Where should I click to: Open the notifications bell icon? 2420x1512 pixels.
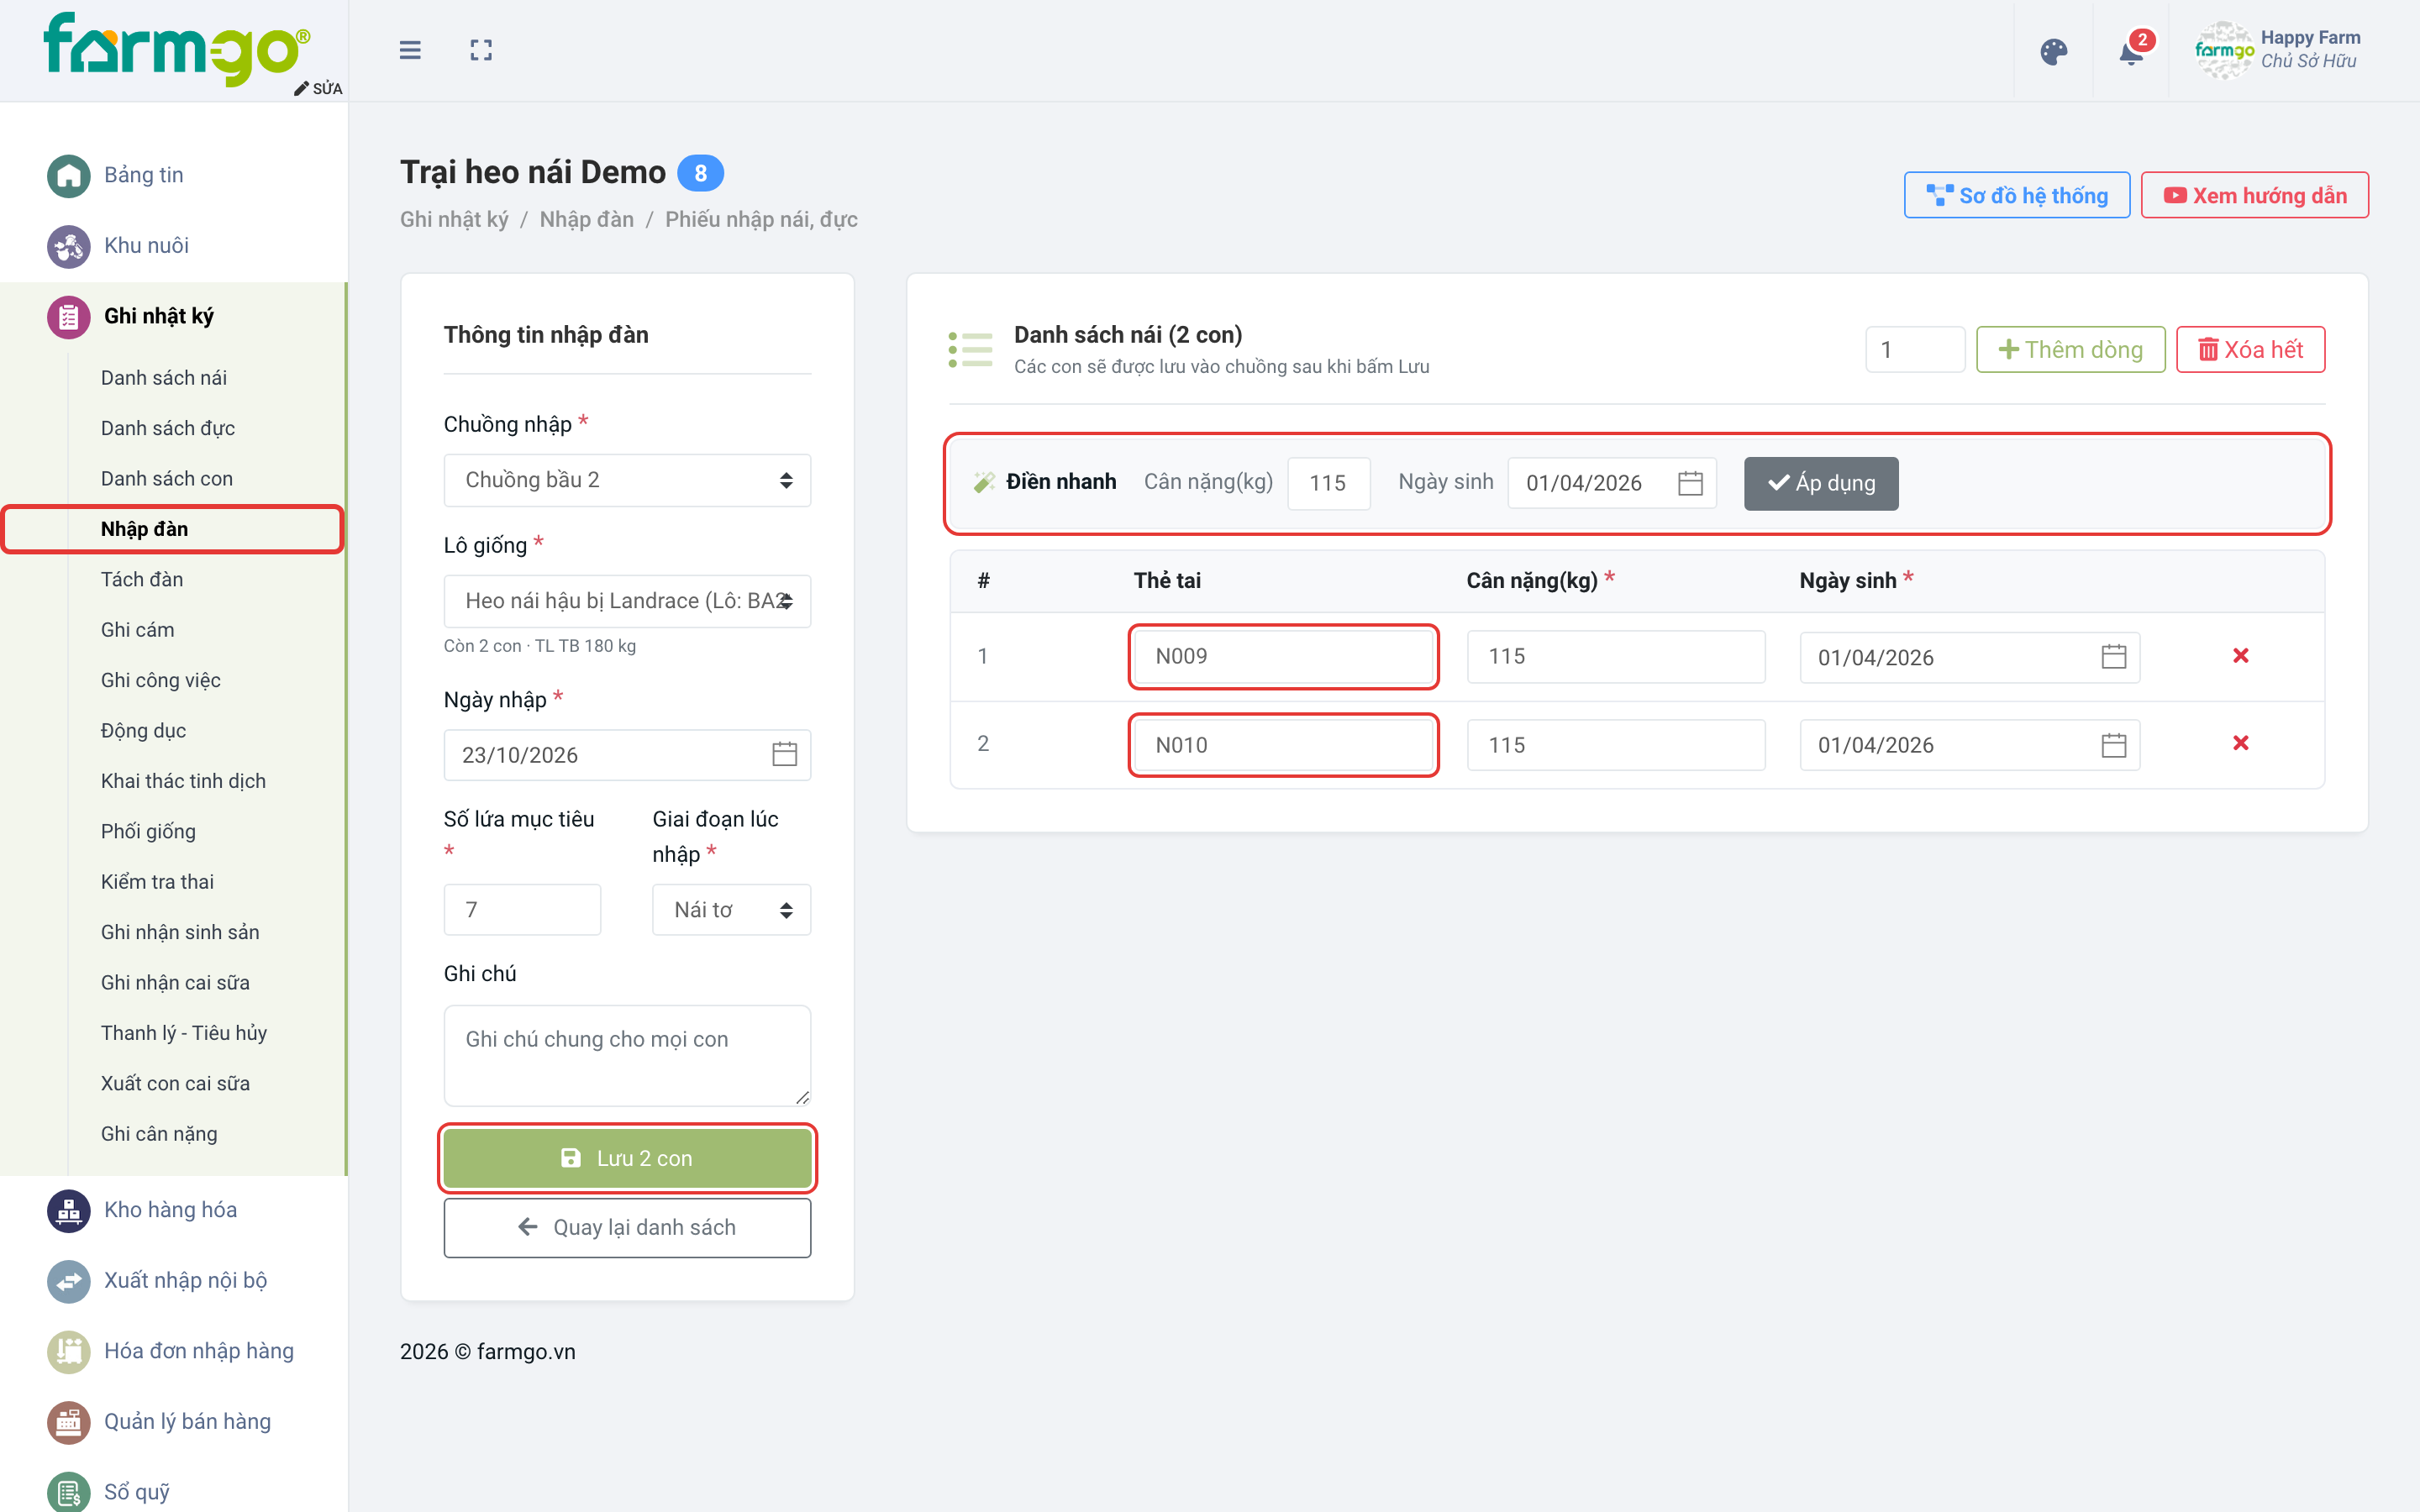click(2131, 52)
